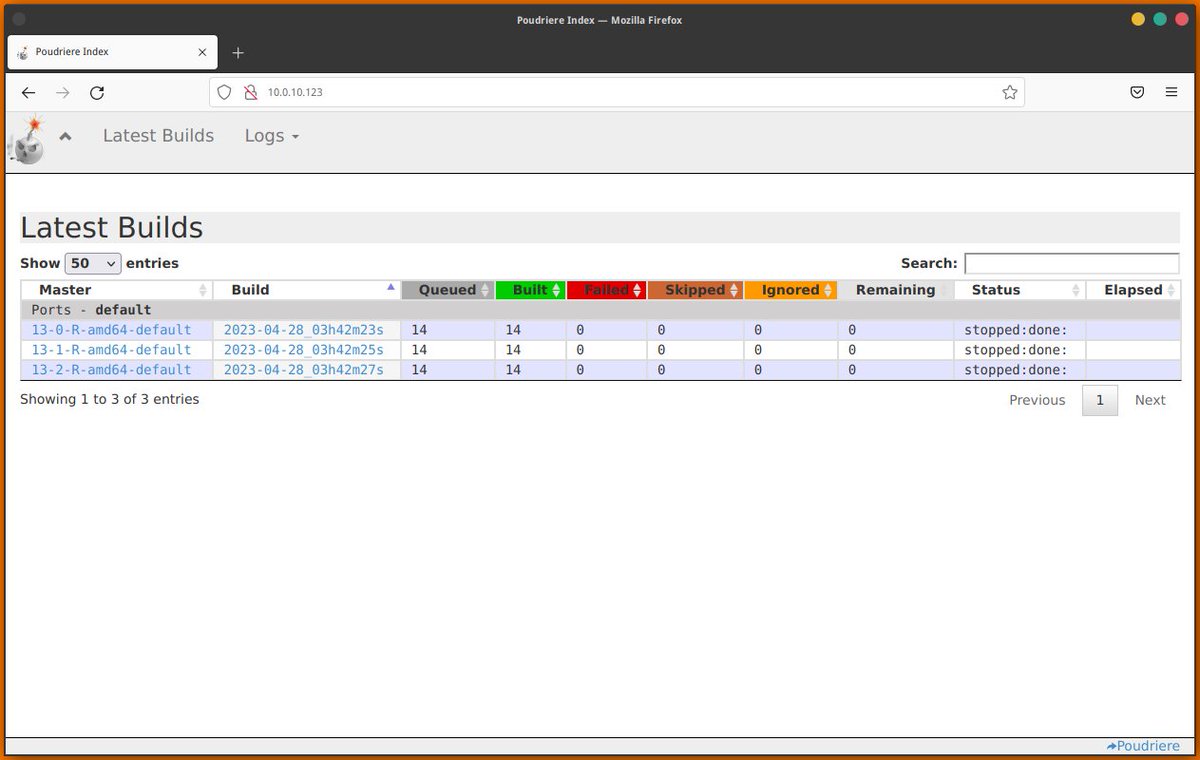Close the Poudriere Index tab

click(x=202, y=52)
